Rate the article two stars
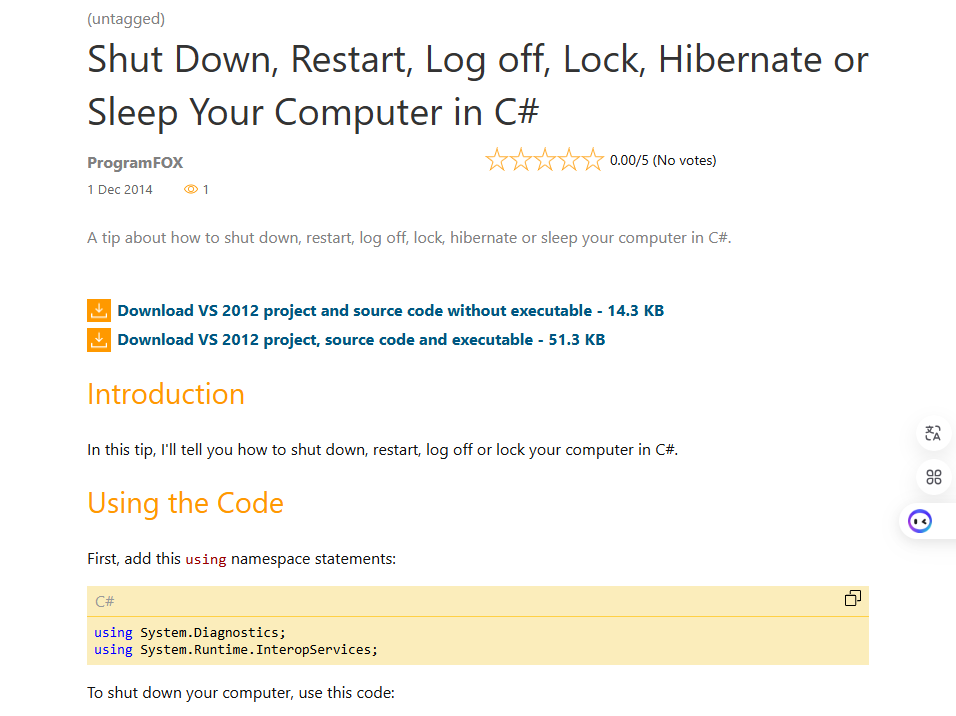The image size is (956, 716). 521,160
